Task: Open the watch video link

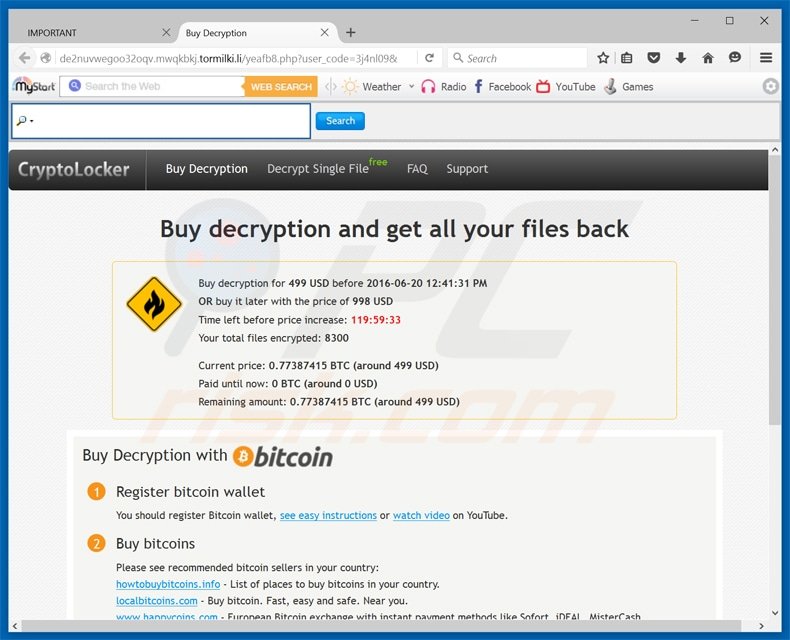Action: [421, 516]
